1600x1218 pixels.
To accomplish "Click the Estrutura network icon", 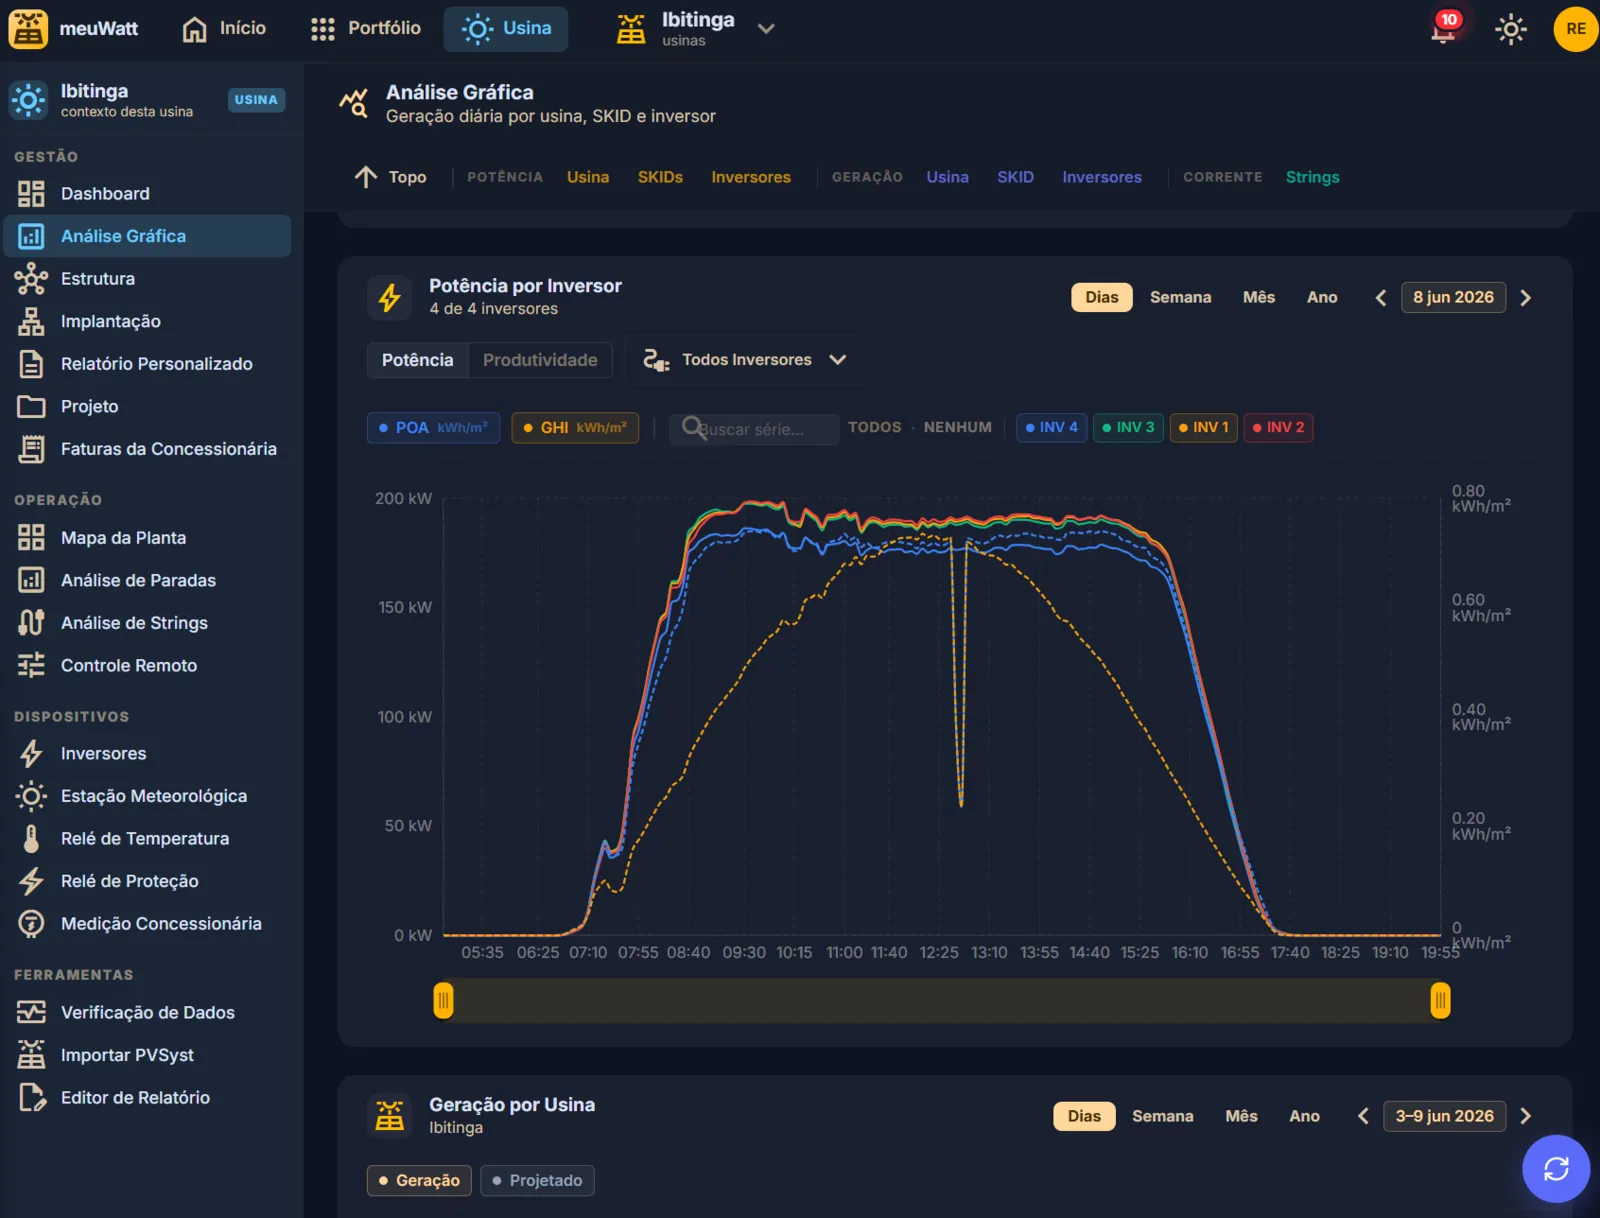I will click(31, 279).
